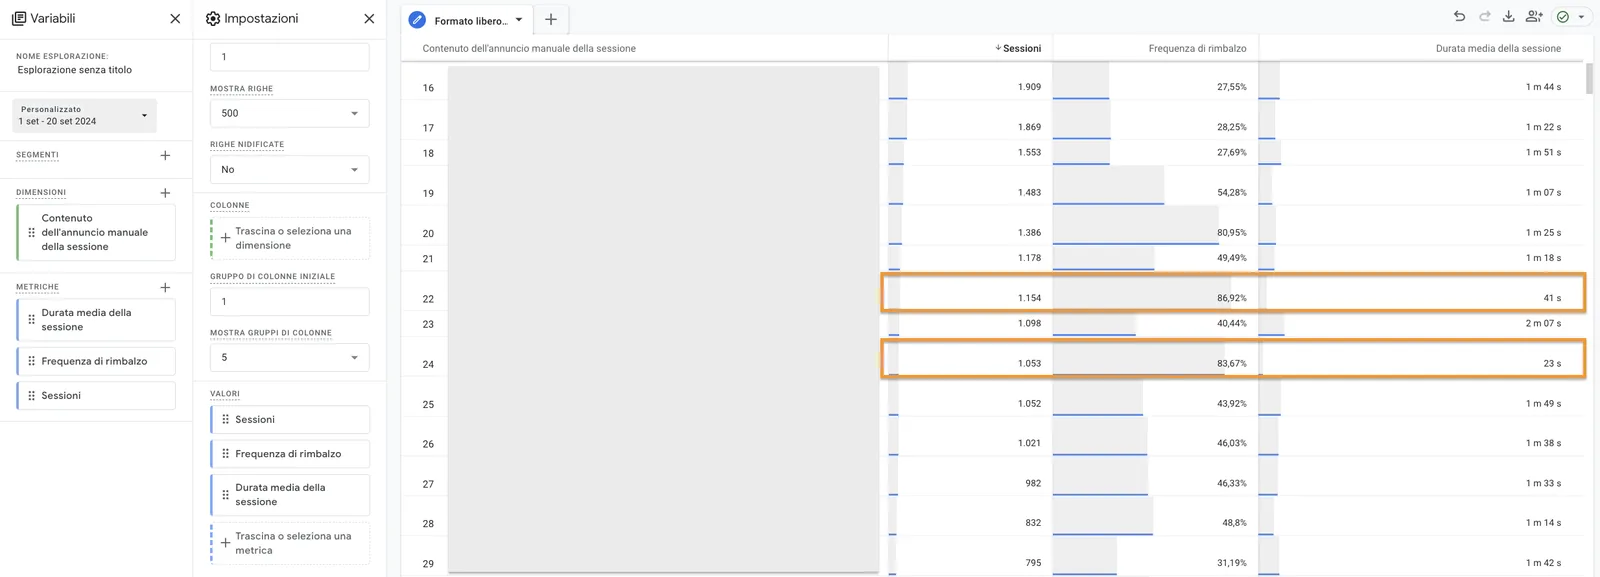
Task: Click the sessions value 1.052 in row 25
Action: coord(1029,403)
